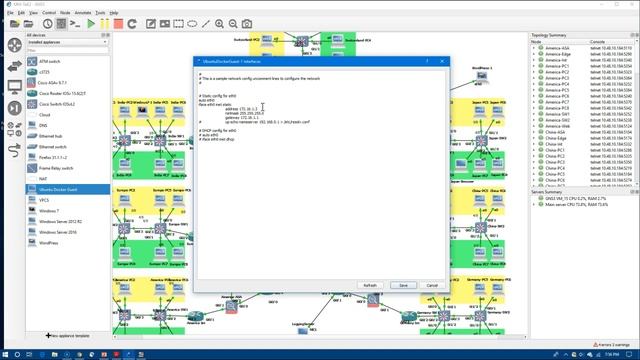Browse end devices monitor icon
Screen dimensions: 640x360
click(x=15, y=87)
